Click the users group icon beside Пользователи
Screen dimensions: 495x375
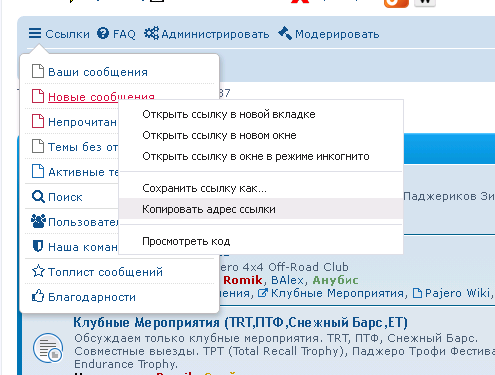pos(38,221)
